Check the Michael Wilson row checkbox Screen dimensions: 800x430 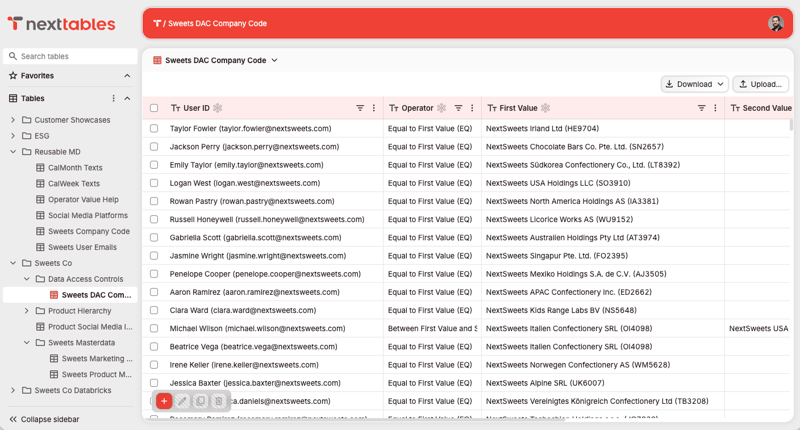point(154,328)
